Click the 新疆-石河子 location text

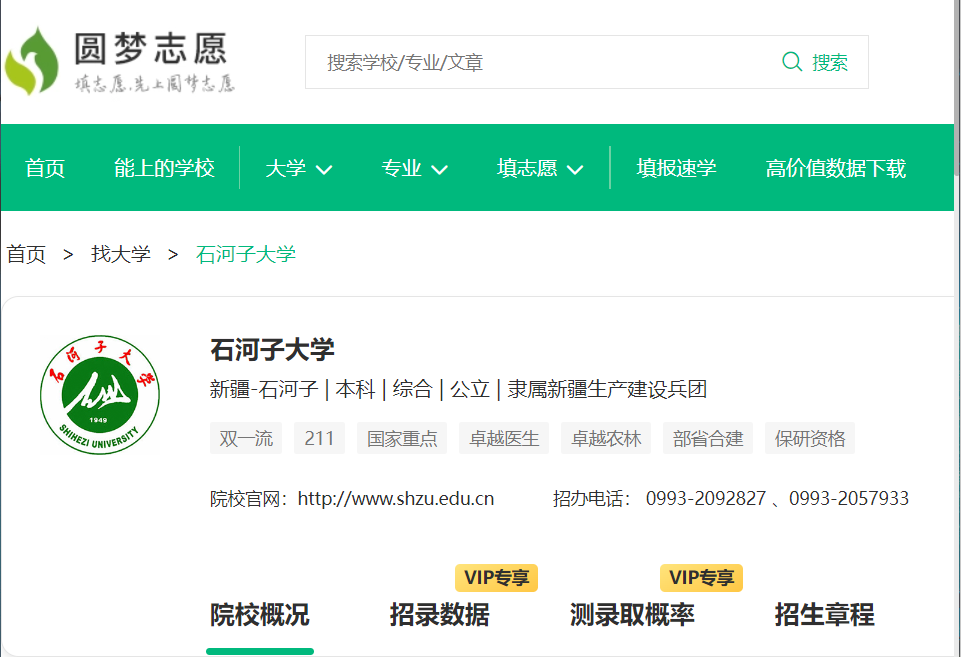pyautogui.click(x=264, y=389)
